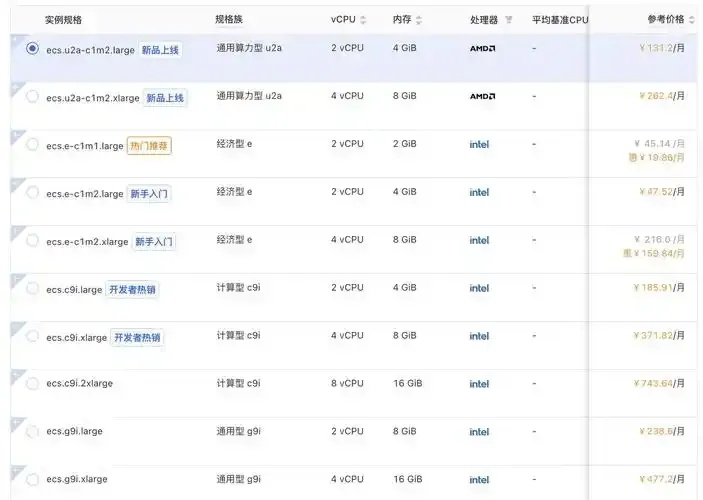Click 热门推荐 tag on ecs.e-c1m1.large
703x500 pixels.
[x=149, y=146]
